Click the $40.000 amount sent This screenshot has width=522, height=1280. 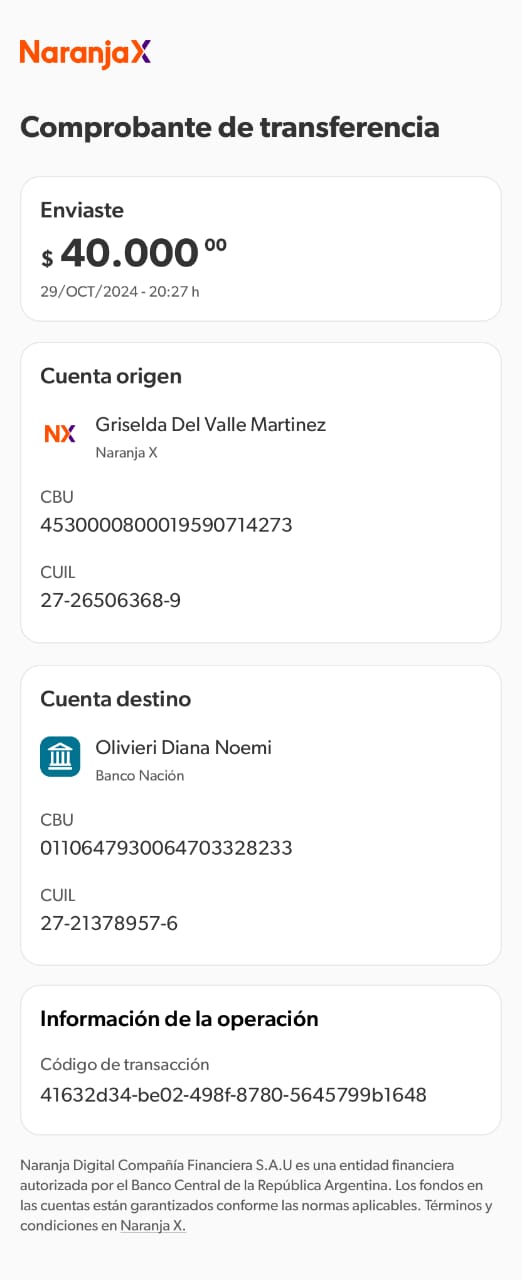134,254
